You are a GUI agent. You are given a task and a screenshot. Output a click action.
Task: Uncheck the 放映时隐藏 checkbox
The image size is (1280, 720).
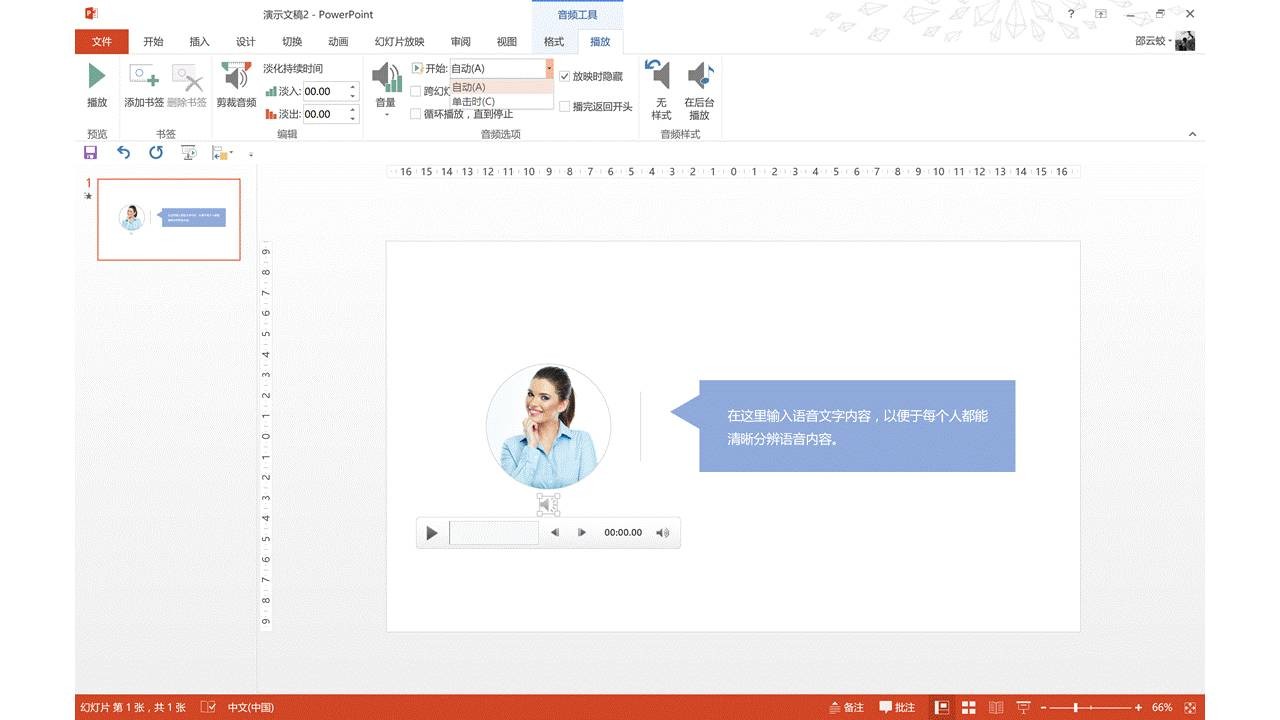tap(565, 76)
